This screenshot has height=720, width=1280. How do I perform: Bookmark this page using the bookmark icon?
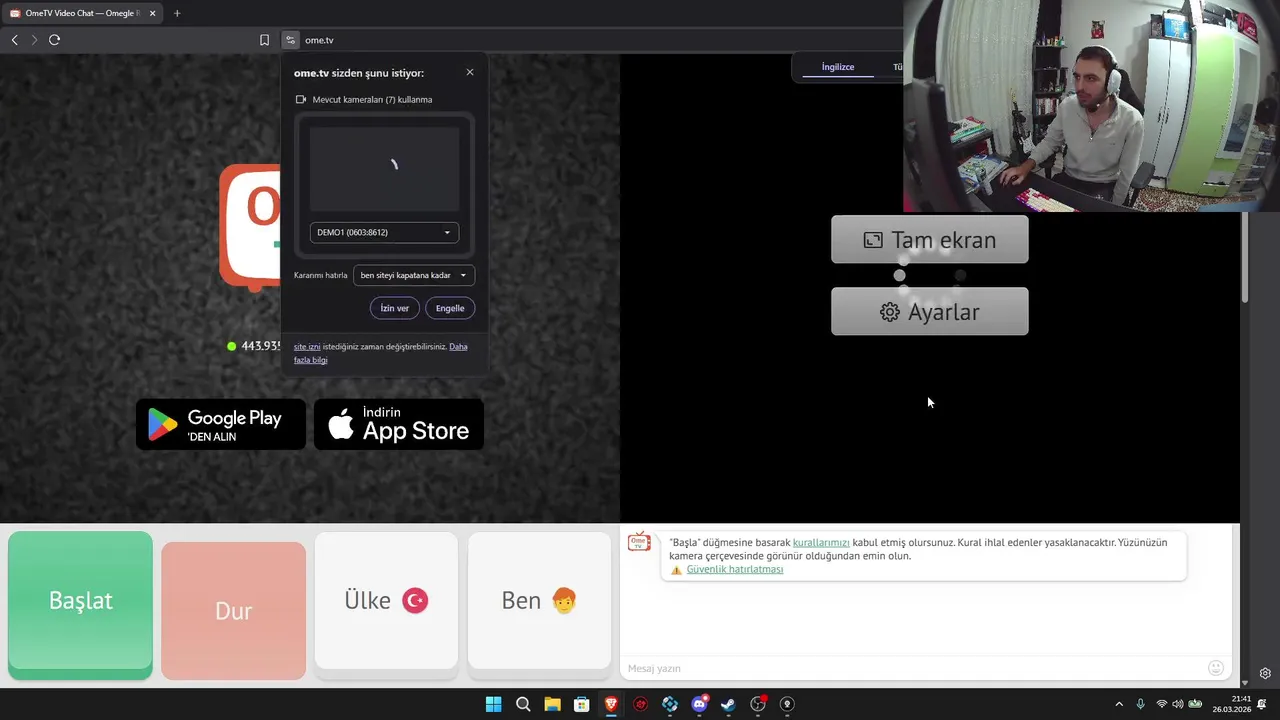click(264, 40)
